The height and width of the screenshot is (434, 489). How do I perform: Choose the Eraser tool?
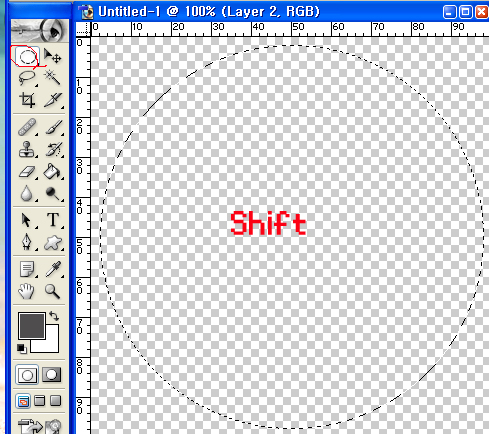[x=27, y=171]
